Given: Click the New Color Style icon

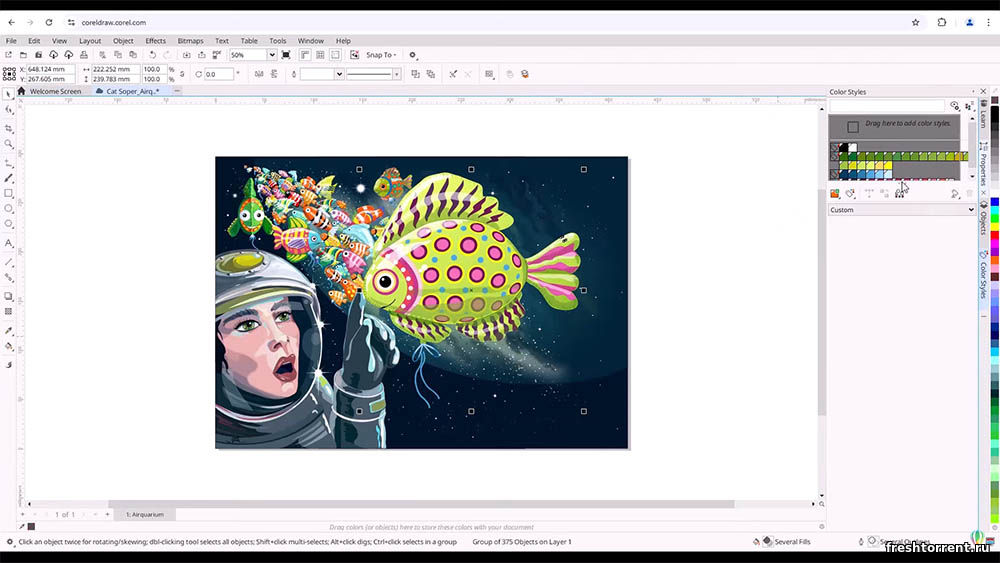Looking at the screenshot, I should coord(835,193).
